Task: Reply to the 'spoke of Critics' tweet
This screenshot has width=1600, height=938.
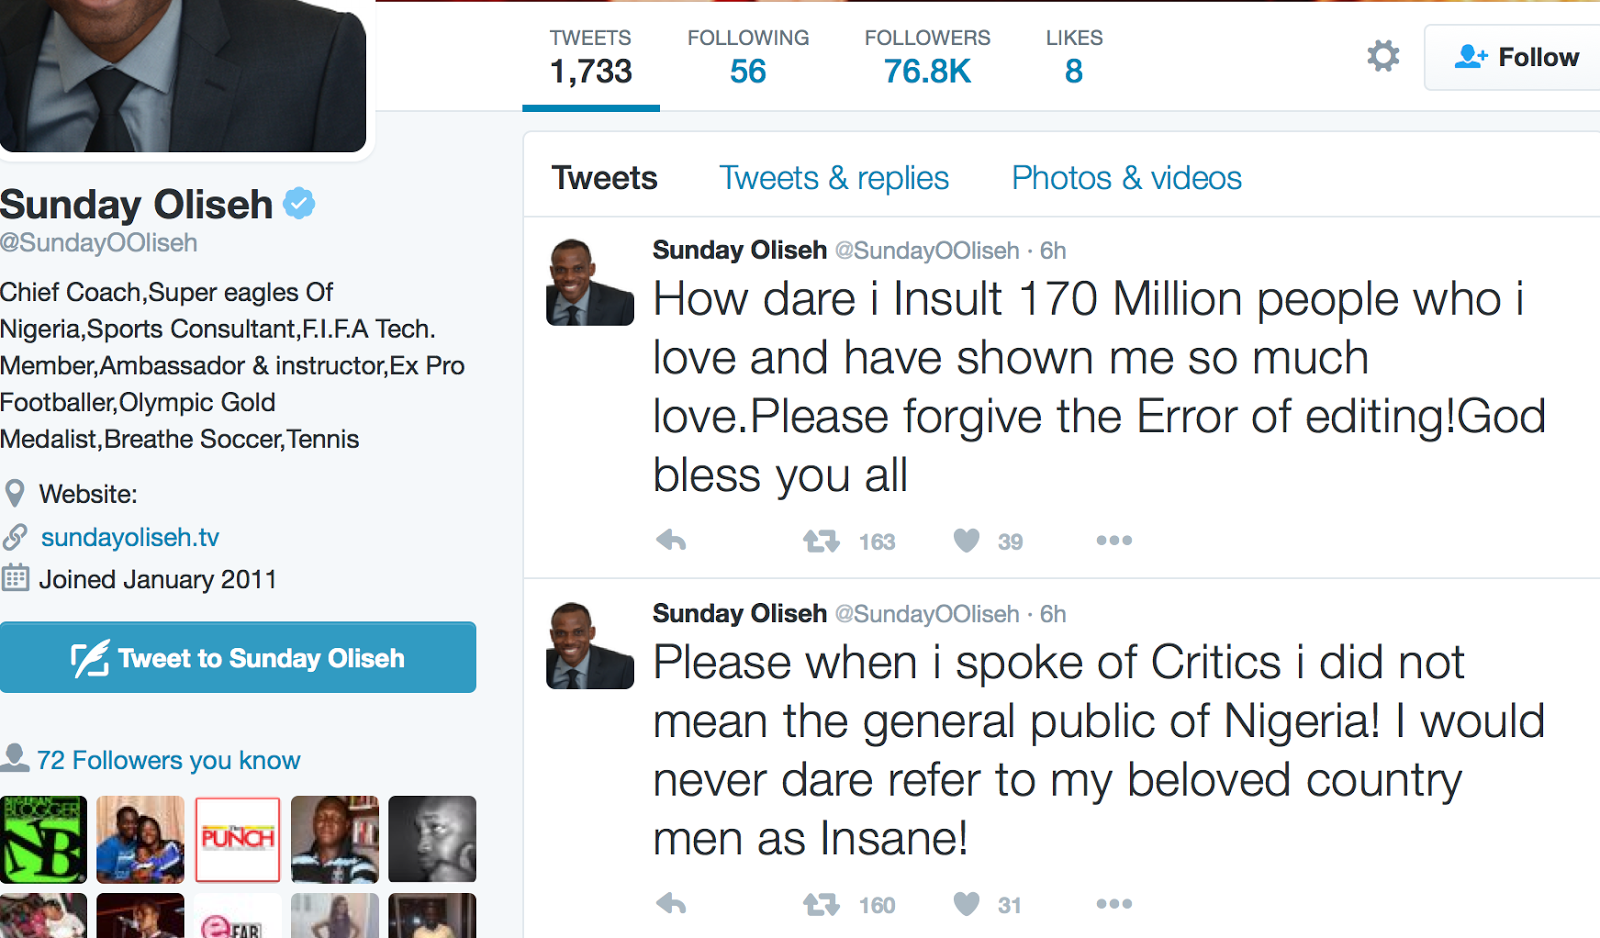Action: (x=671, y=905)
